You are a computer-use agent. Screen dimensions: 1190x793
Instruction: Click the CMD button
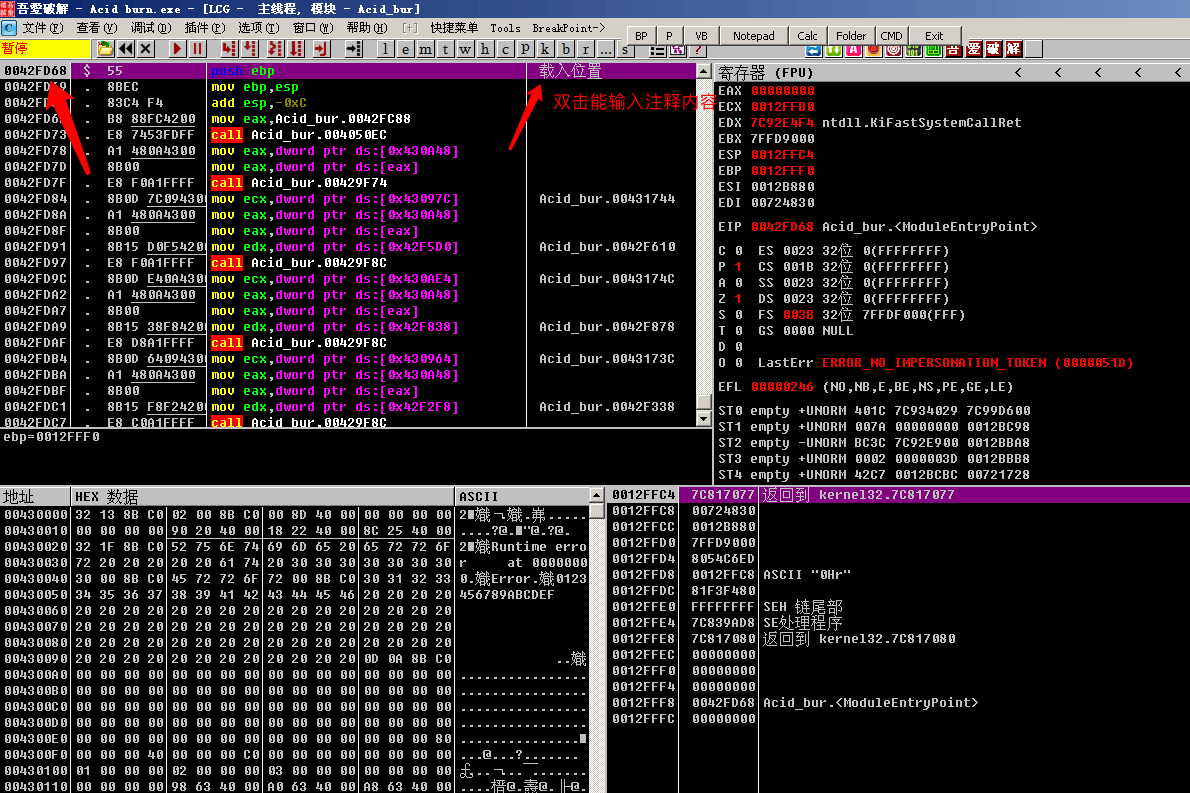tap(891, 36)
